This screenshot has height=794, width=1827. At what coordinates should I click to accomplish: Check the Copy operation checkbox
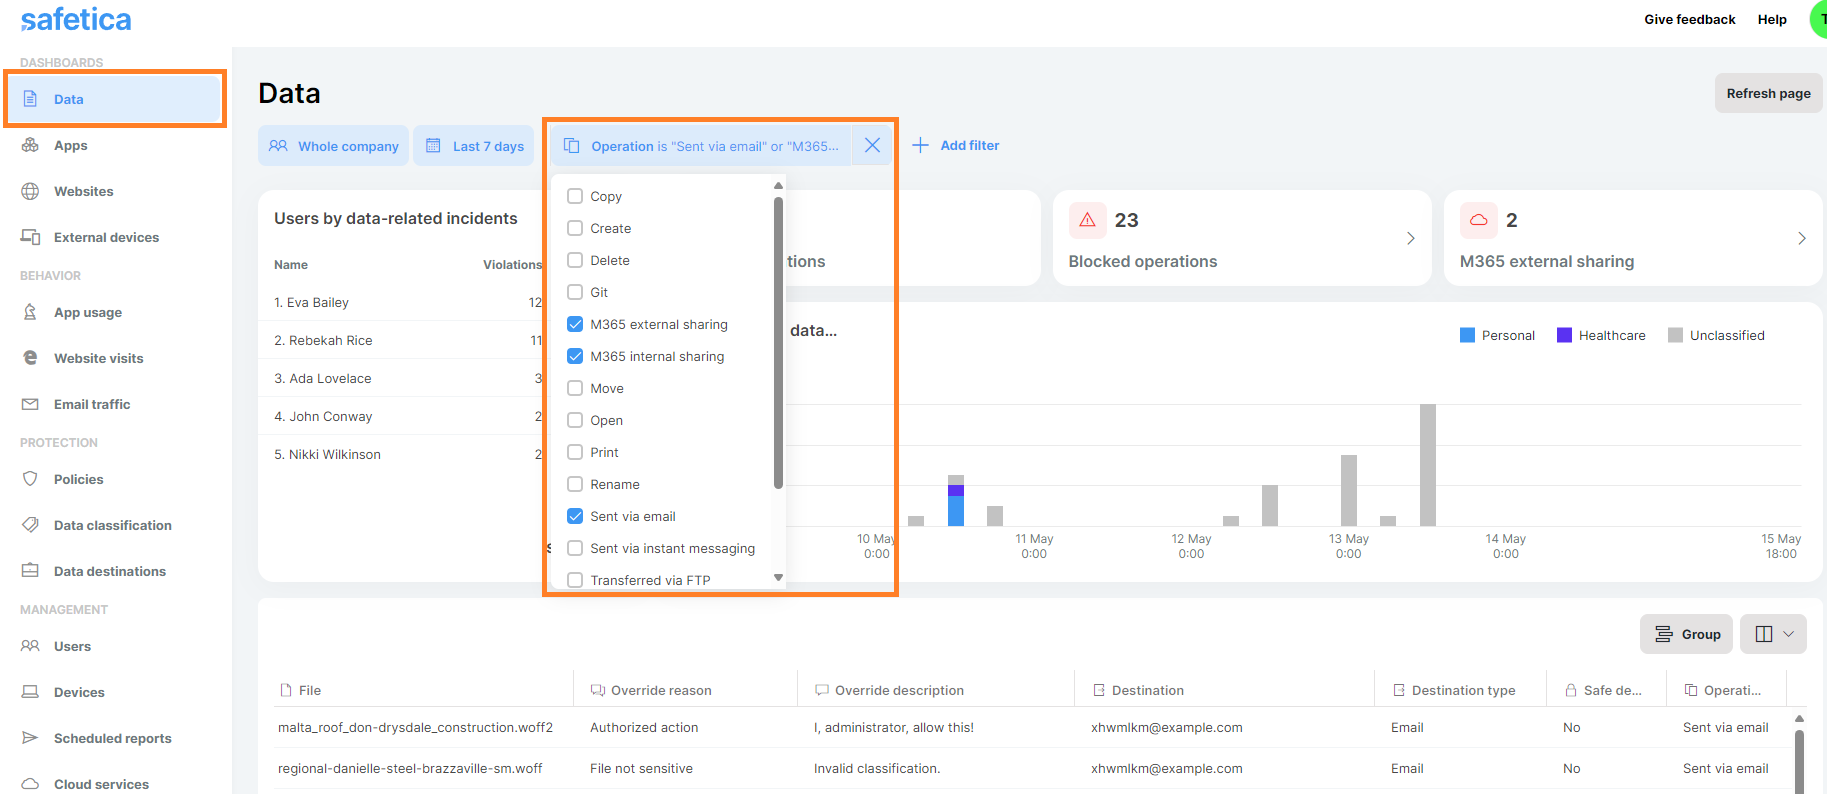click(x=575, y=196)
